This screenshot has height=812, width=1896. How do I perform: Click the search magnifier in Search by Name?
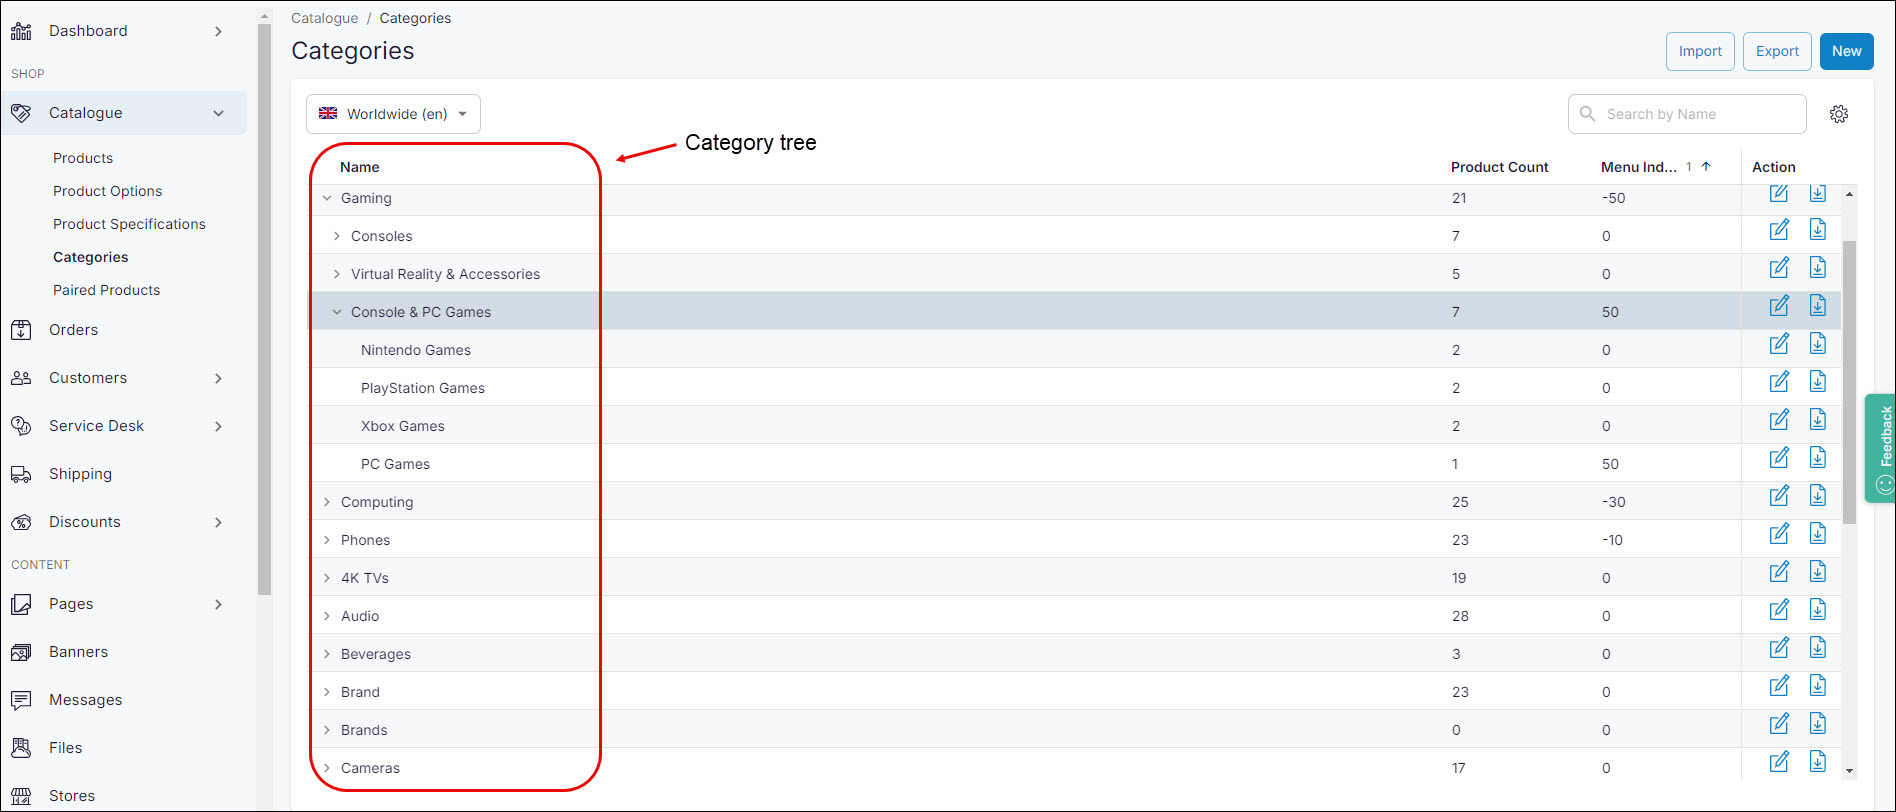[x=1587, y=113]
